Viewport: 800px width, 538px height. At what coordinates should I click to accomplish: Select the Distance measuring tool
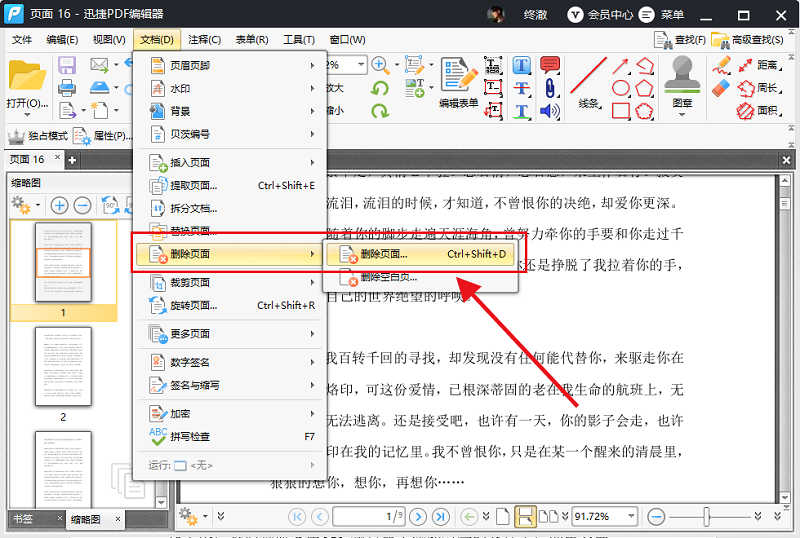760,65
